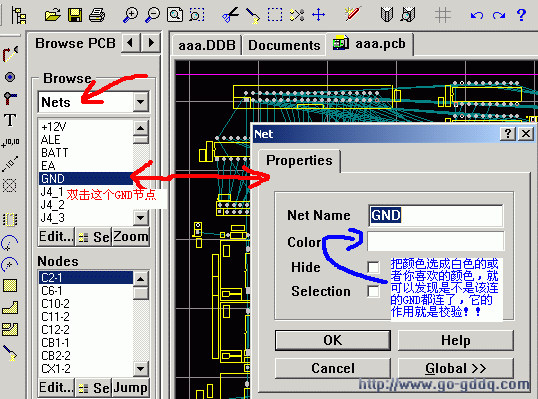Click the Zoom button under nets list
Screen dimensions: 538x399
[x=131, y=237]
